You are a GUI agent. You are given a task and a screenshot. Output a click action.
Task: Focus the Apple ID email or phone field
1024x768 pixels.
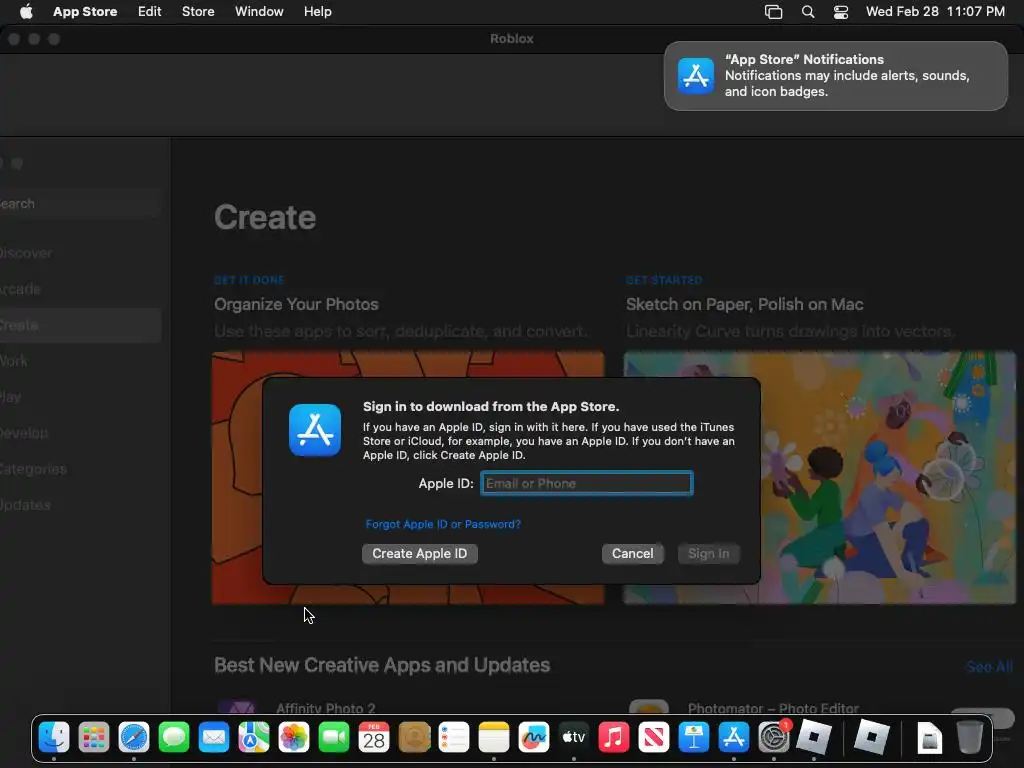pos(586,483)
